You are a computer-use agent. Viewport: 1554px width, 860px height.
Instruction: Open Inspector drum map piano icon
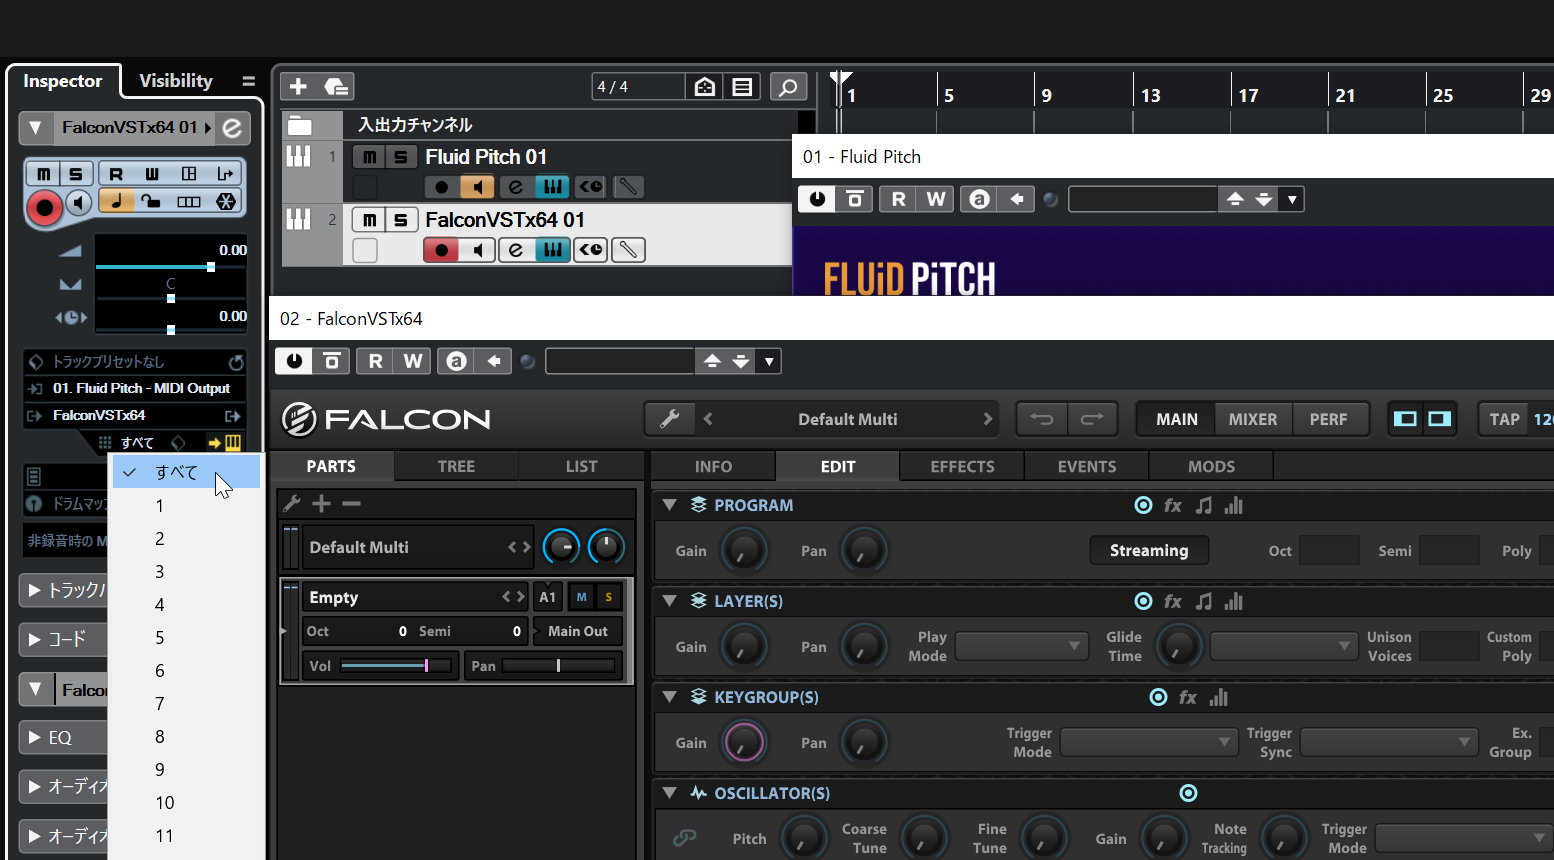[x=232, y=442]
